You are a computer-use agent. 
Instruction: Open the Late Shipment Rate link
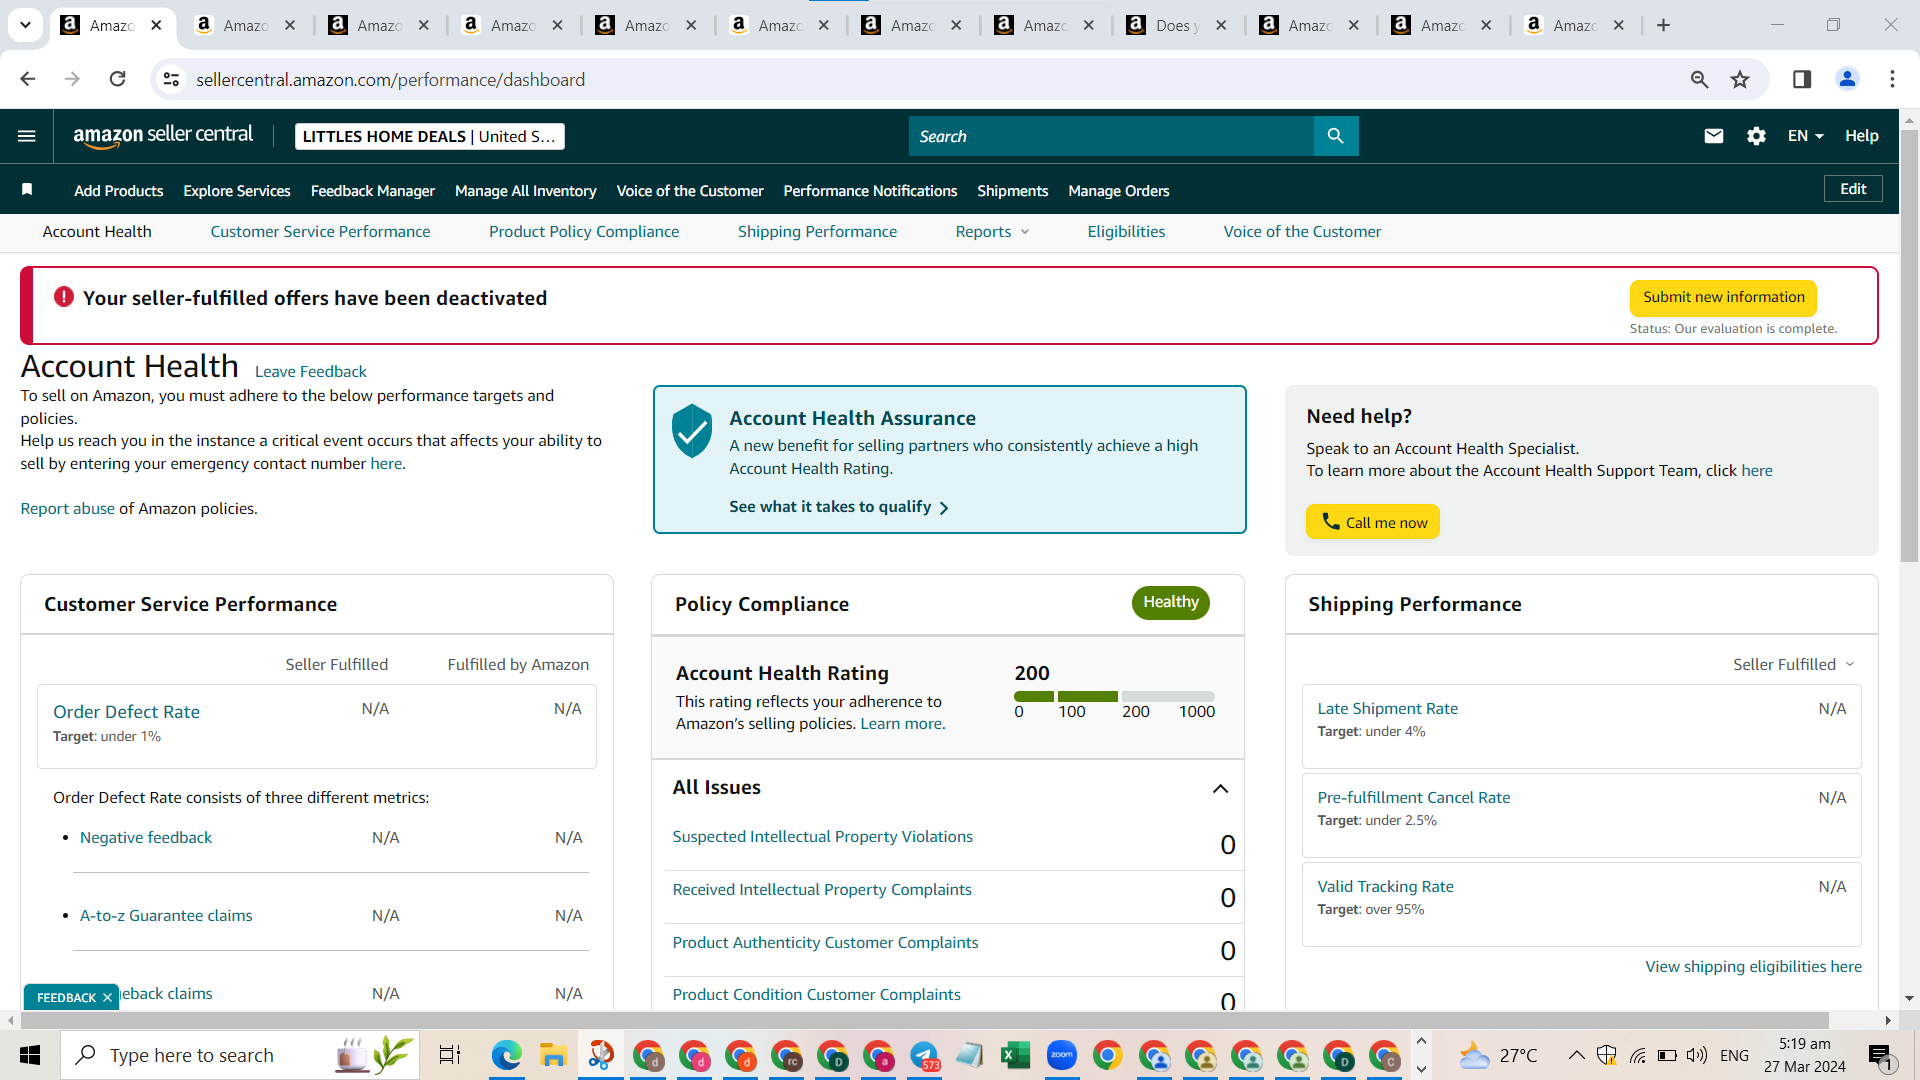click(x=1387, y=709)
